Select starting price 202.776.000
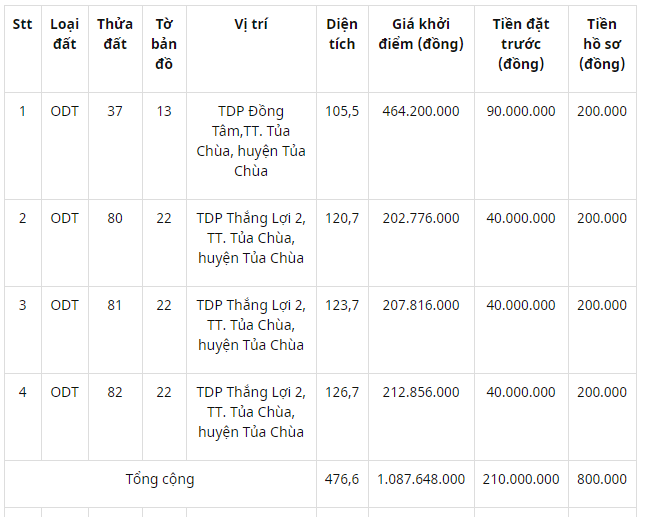The width and height of the screenshot is (645, 517). pos(421,218)
